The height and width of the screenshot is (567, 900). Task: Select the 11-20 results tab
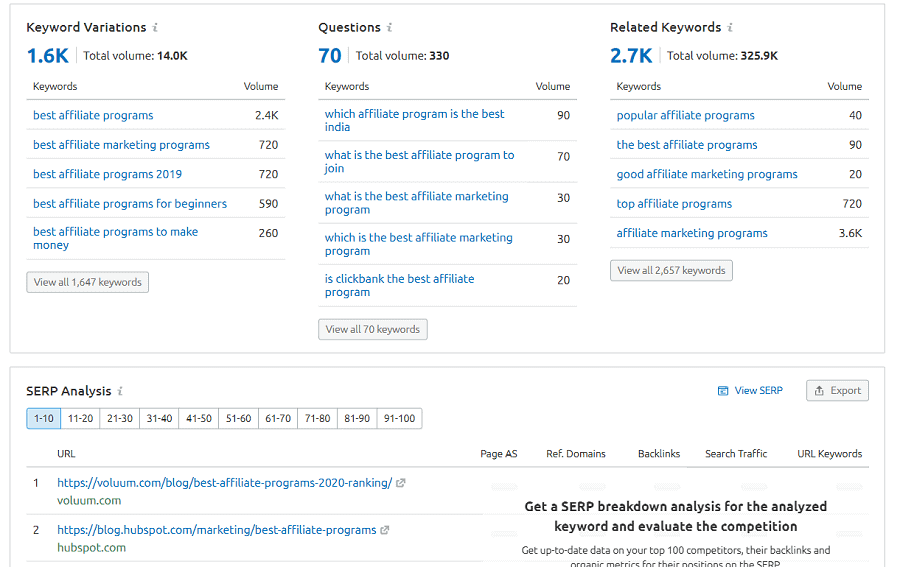(80, 418)
